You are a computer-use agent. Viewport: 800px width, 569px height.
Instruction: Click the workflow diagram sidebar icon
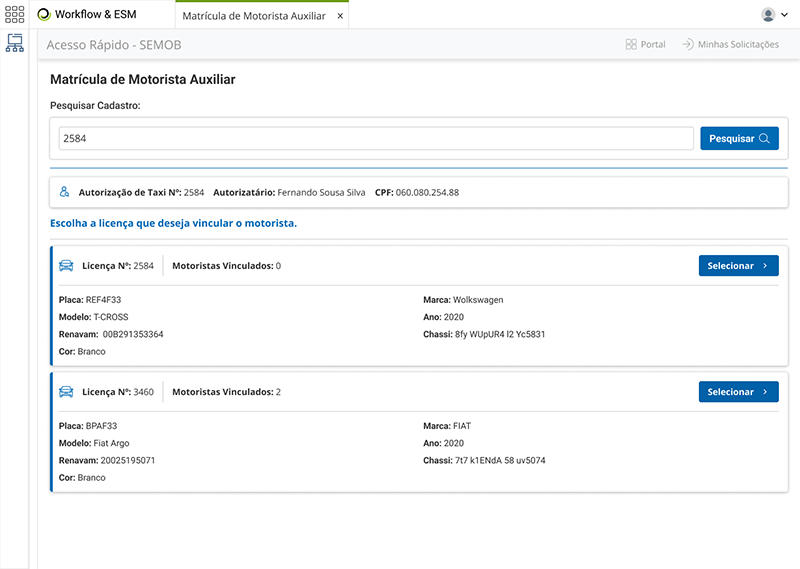[15, 44]
